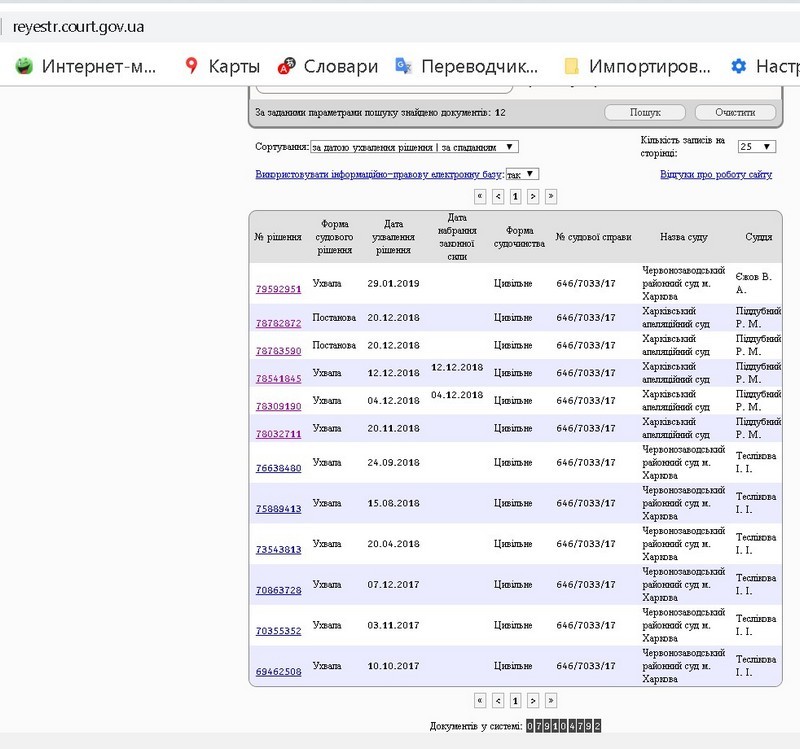Click the Карты map pin icon
Image resolution: width=800 pixels, height=749 pixels.
click(x=191, y=66)
